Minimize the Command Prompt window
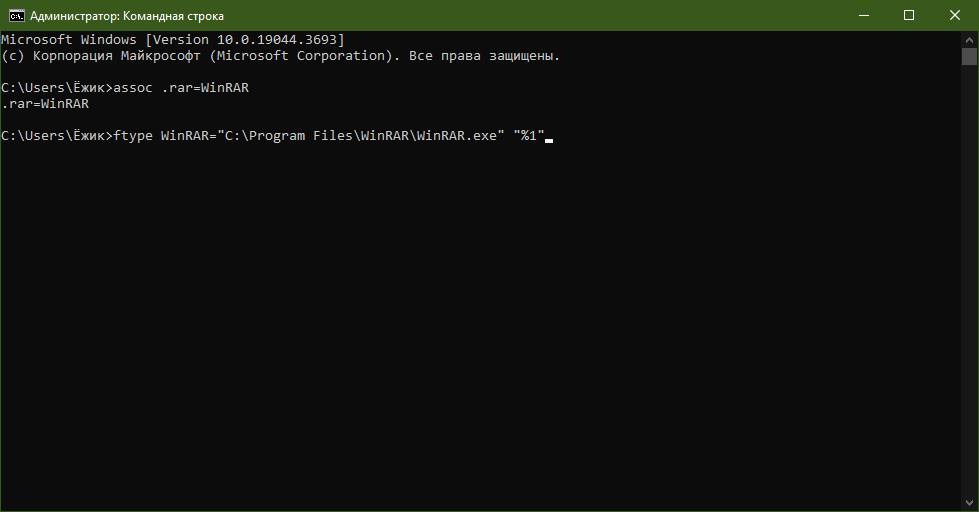Viewport: 979px width, 512px height. pos(863,15)
